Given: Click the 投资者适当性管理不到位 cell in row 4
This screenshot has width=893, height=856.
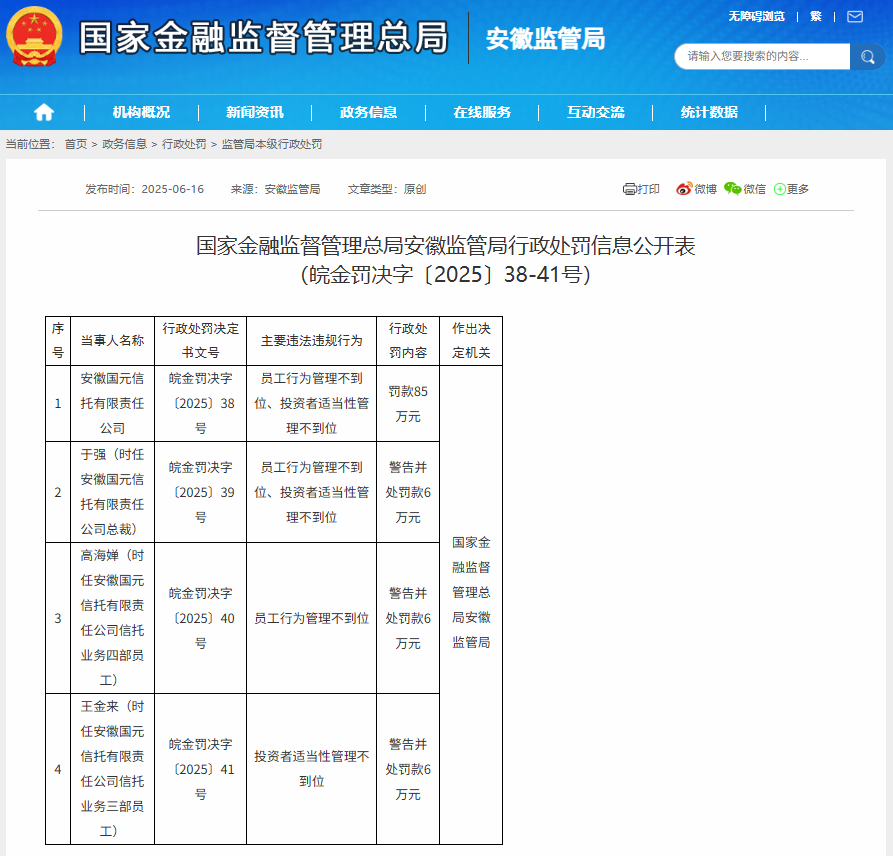Looking at the screenshot, I should (x=312, y=769).
